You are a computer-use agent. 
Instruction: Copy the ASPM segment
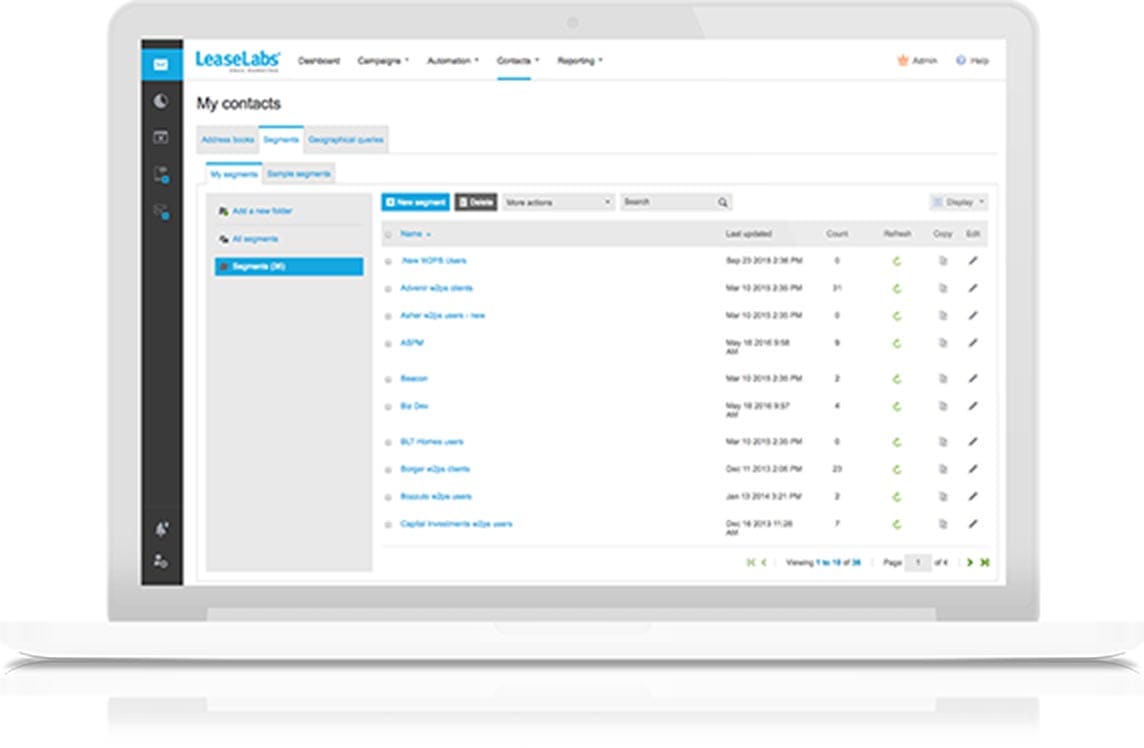tap(942, 343)
